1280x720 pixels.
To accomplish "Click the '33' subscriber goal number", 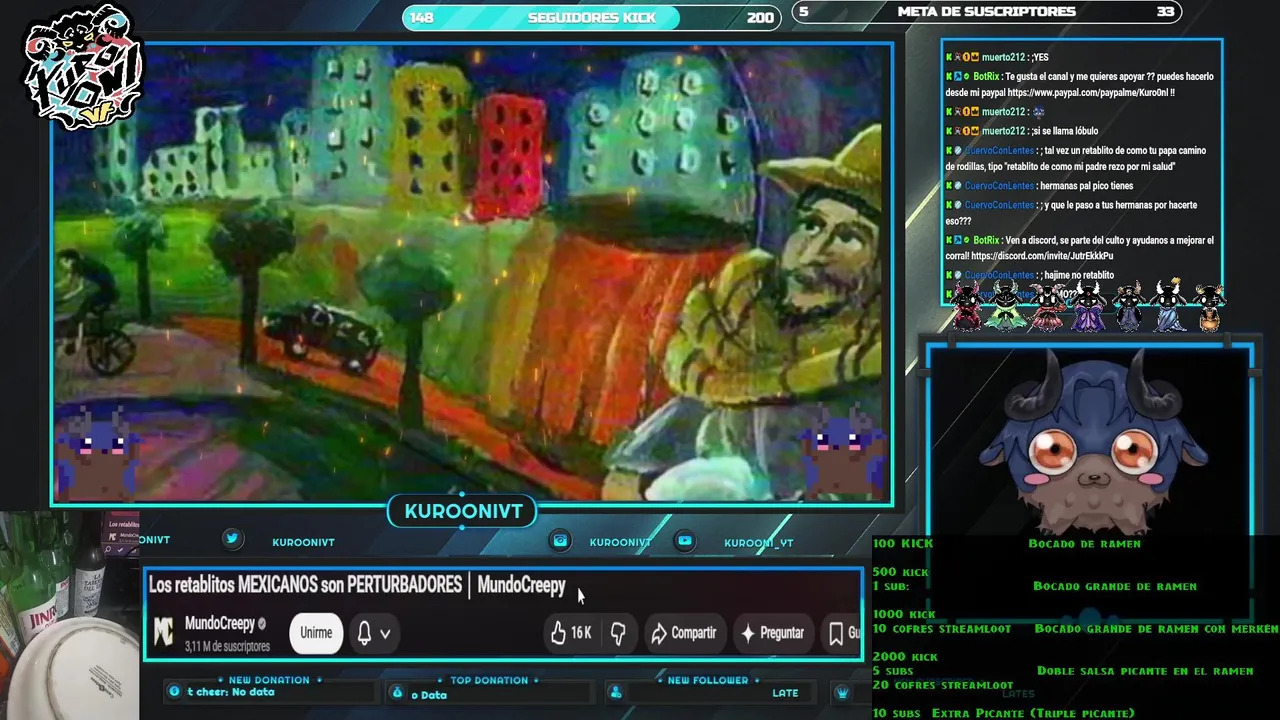I will tap(1165, 12).
